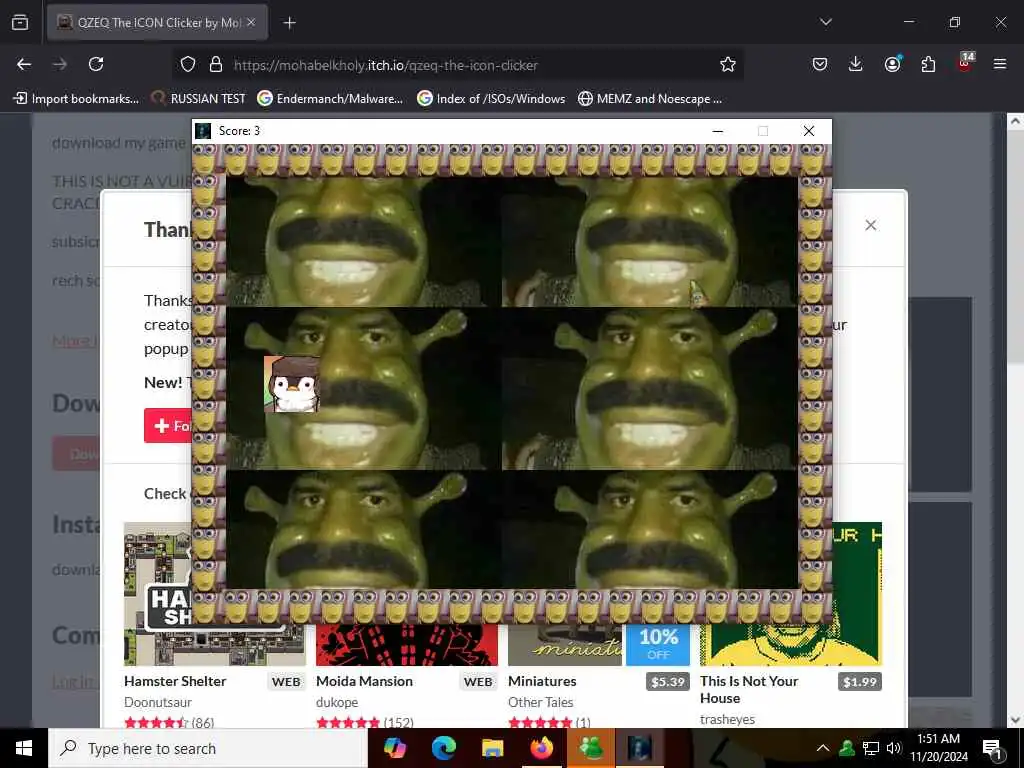
Task: Switch to the game window taskbar icon
Action: point(639,748)
